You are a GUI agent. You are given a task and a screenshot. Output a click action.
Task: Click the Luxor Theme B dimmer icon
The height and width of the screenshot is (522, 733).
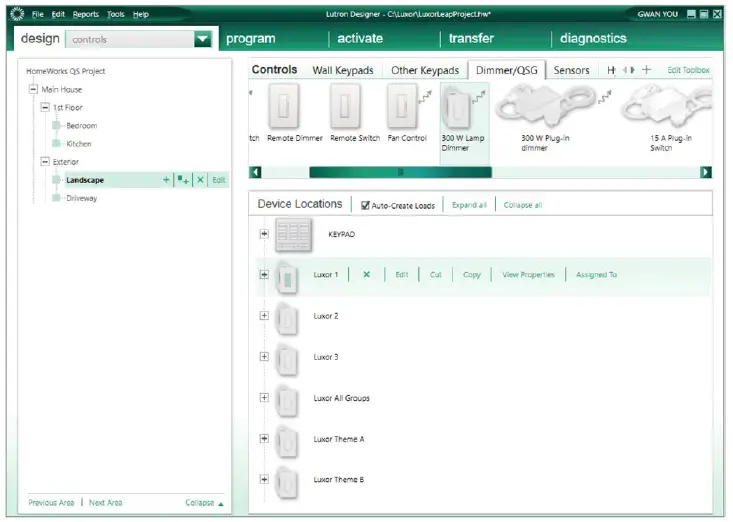pos(287,483)
